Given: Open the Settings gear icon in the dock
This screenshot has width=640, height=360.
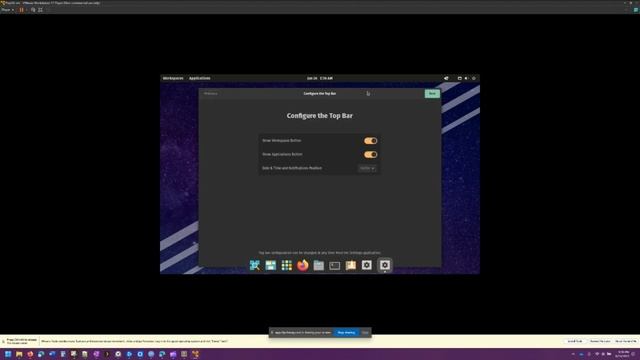Looking at the screenshot, I should tap(367, 265).
